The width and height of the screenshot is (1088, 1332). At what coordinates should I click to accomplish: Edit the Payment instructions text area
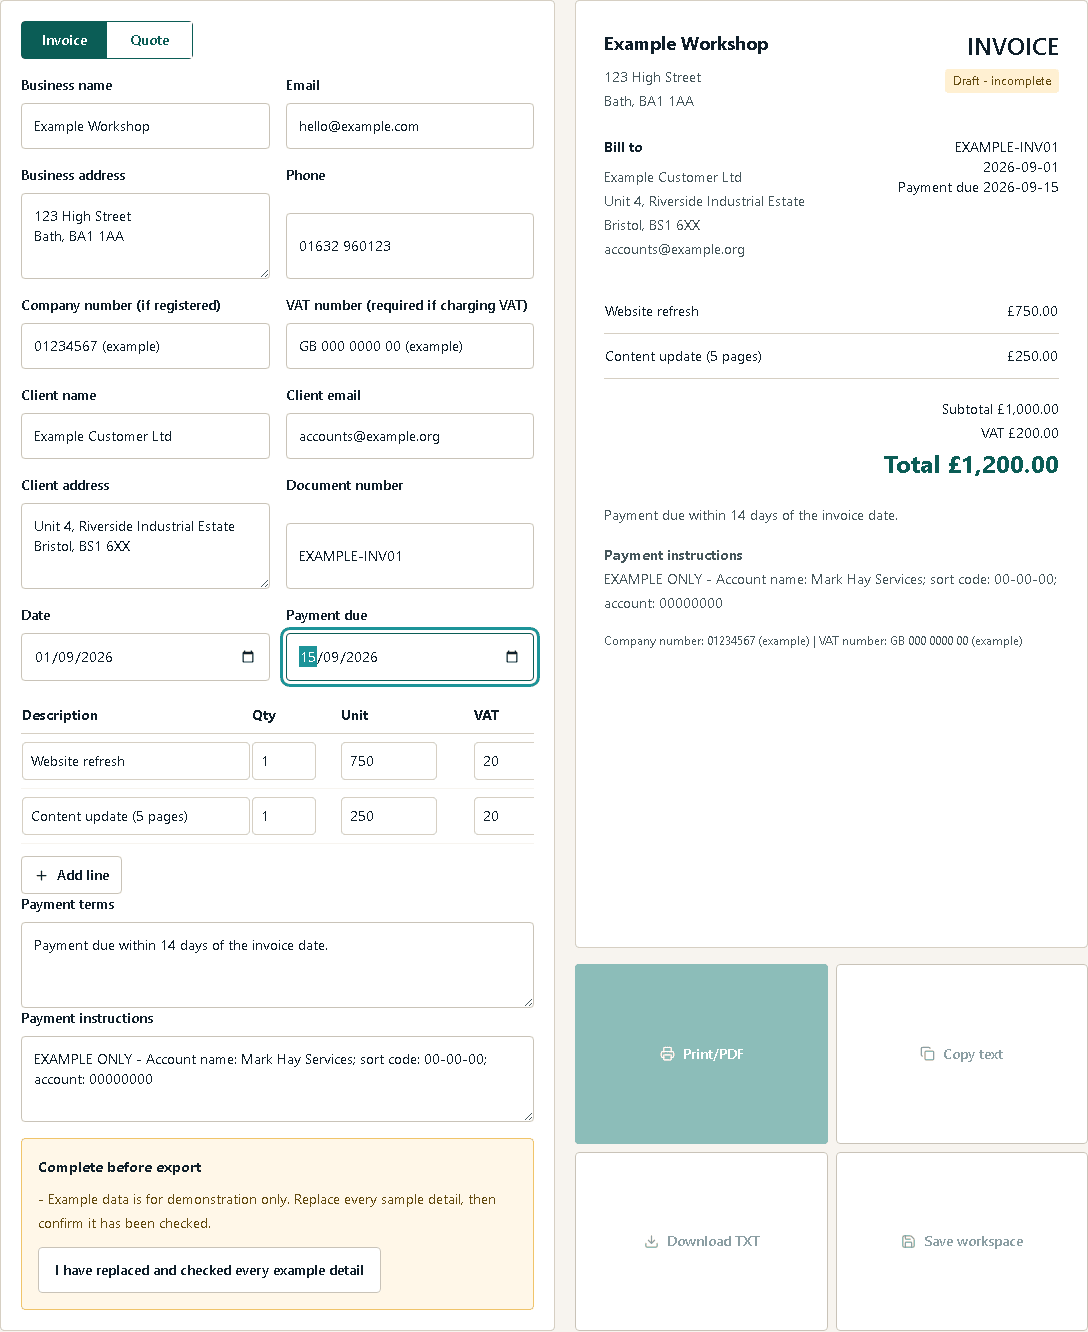pos(277,1079)
